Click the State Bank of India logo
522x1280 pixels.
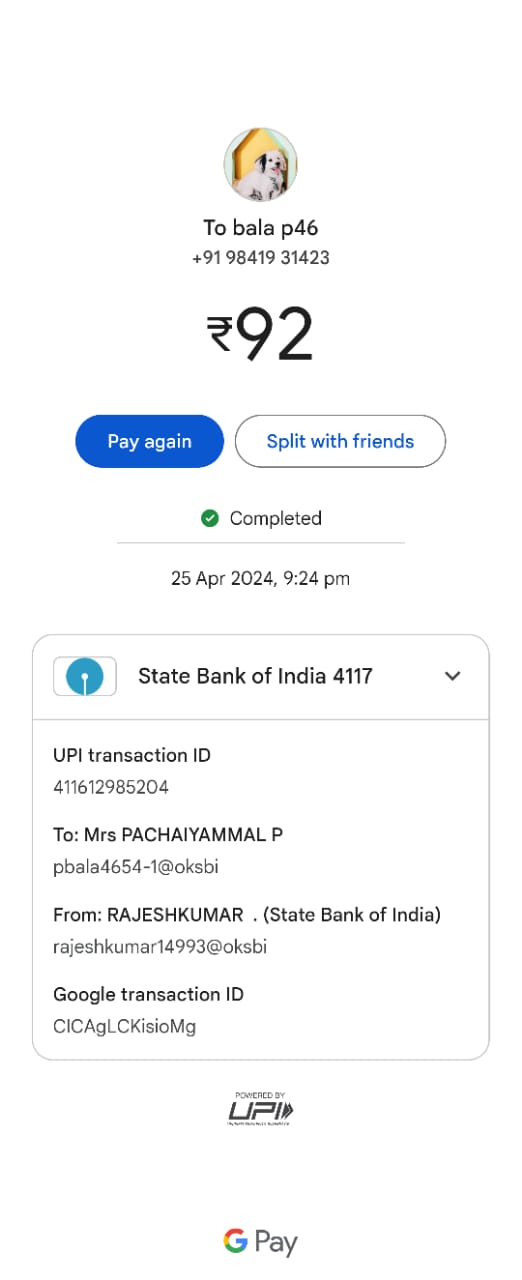[x=84, y=677]
